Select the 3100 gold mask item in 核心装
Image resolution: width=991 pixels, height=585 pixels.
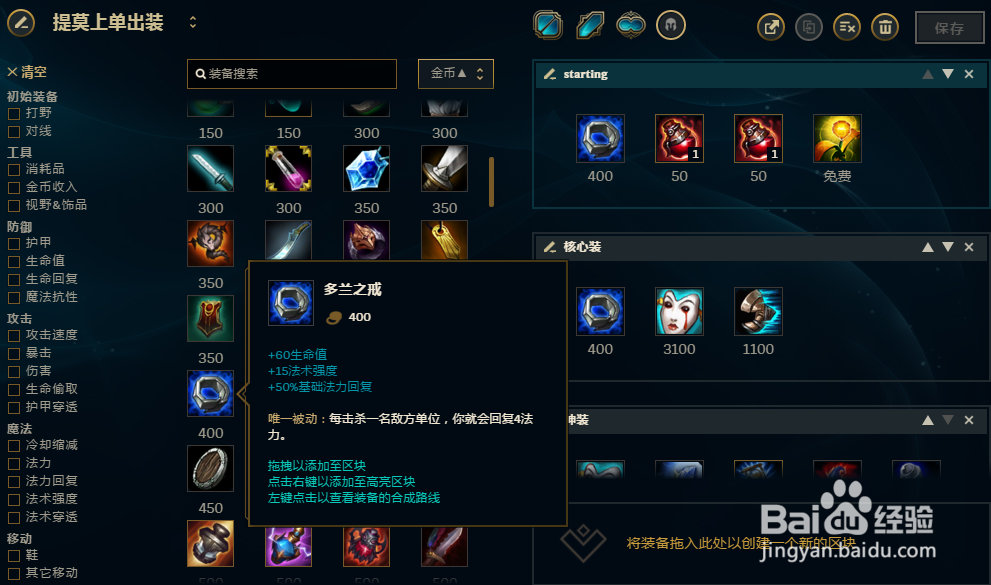(679, 311)
